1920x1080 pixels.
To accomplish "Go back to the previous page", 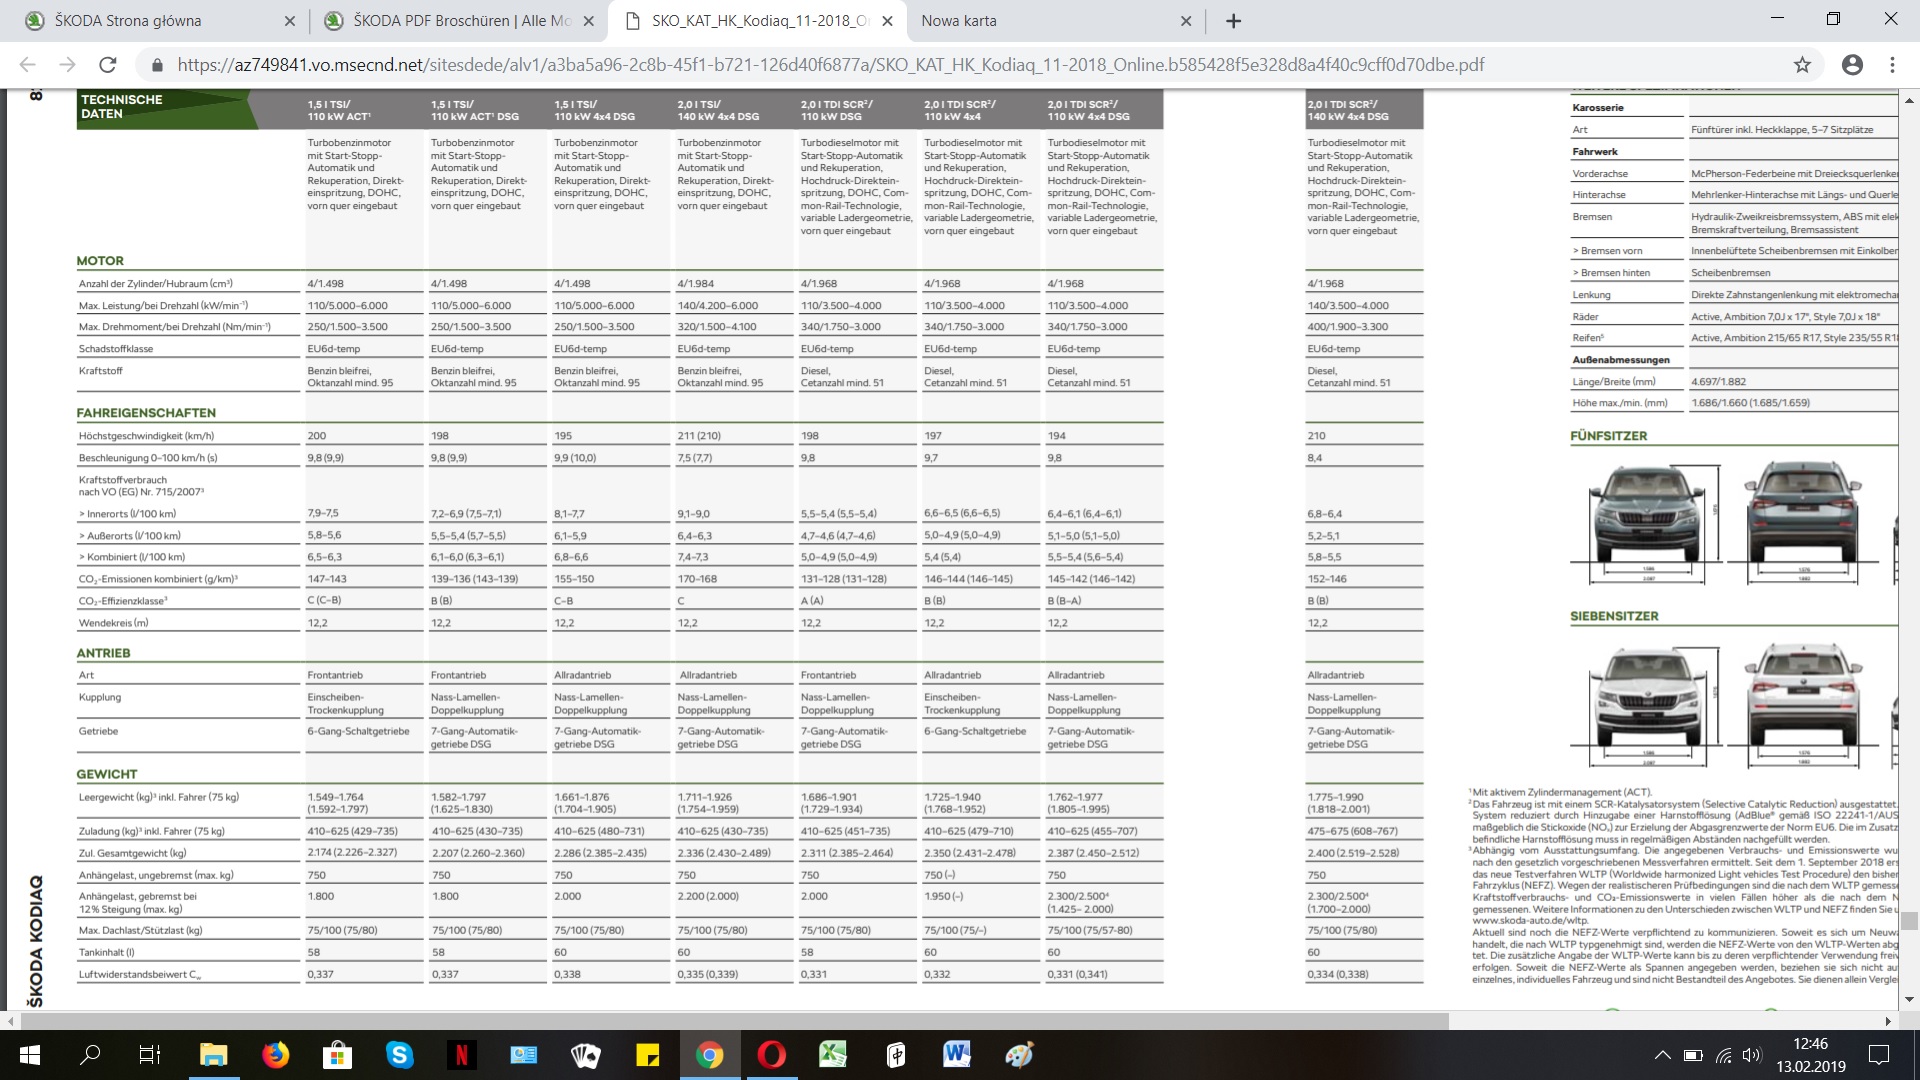I will point(27,65).
